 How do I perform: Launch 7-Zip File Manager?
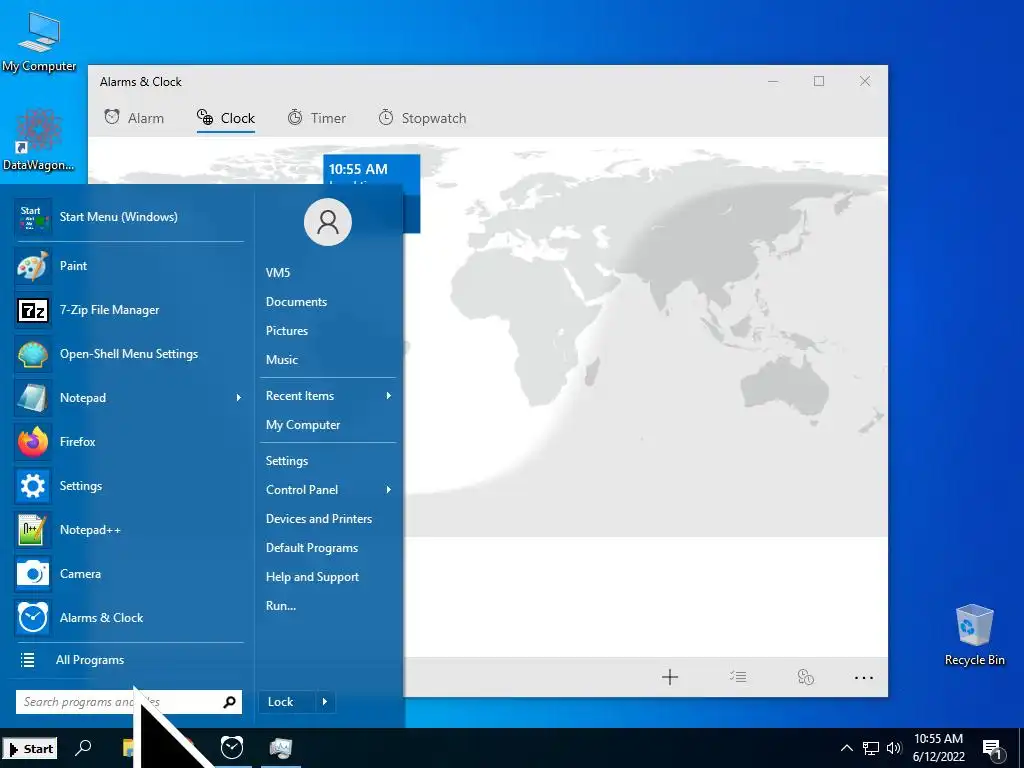point(129,310)
